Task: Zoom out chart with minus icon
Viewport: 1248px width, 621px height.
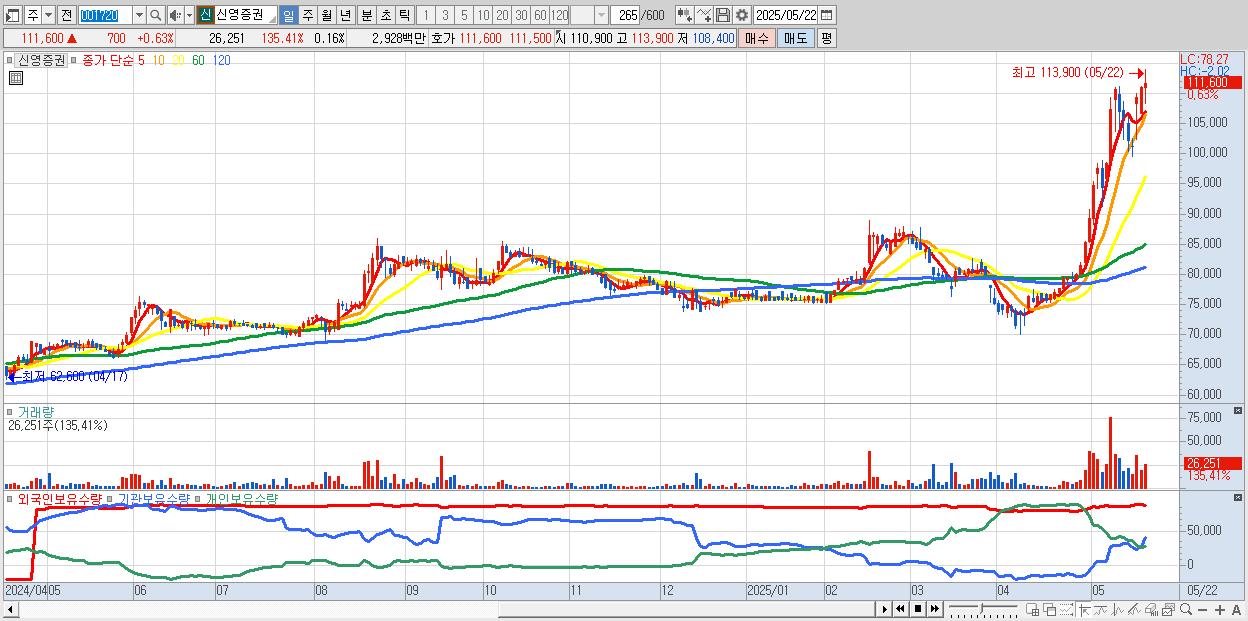Action: (1203, 609)
